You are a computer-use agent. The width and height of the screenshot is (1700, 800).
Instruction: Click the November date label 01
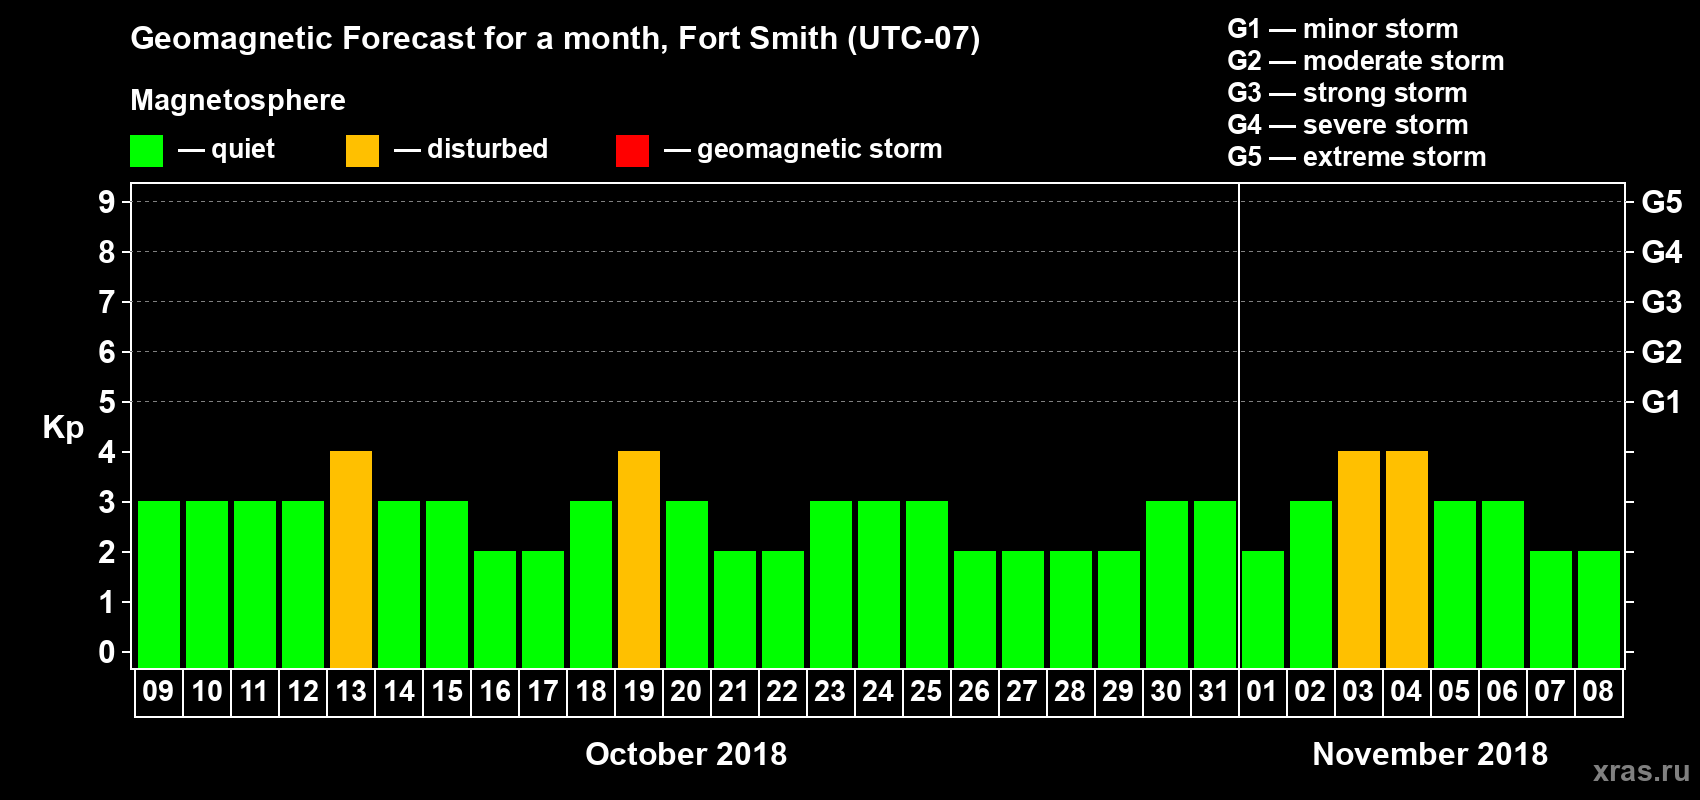[x=1263, y=692]
